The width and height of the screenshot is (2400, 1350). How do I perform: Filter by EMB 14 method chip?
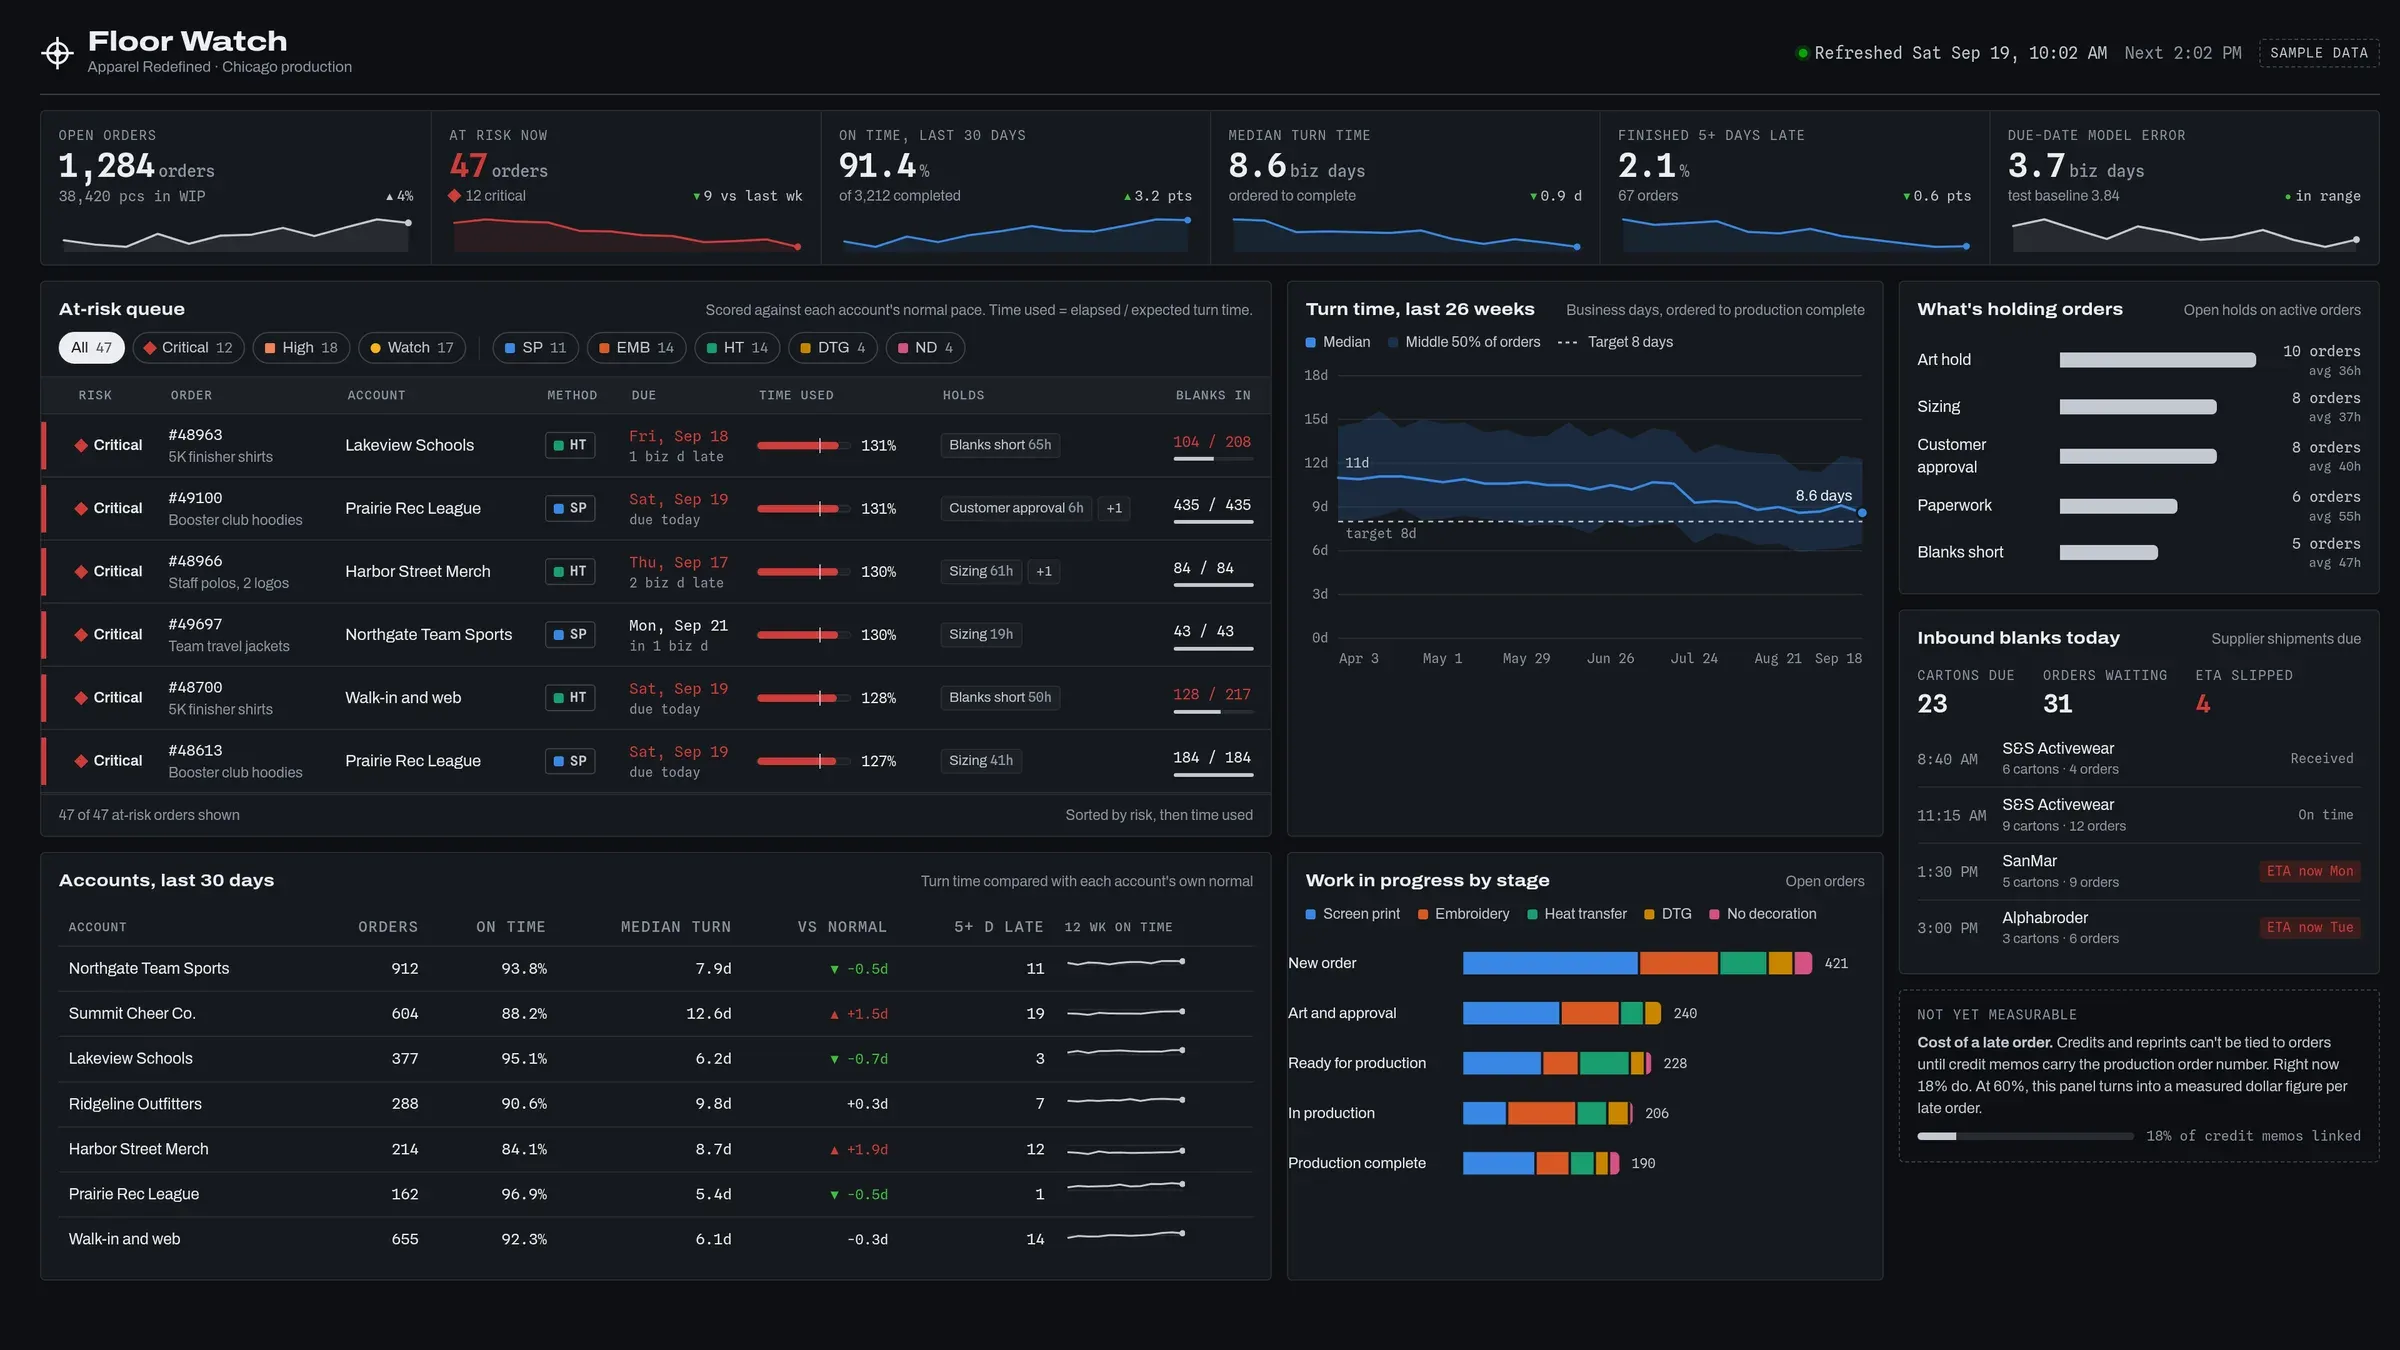[x=636, y=347]
